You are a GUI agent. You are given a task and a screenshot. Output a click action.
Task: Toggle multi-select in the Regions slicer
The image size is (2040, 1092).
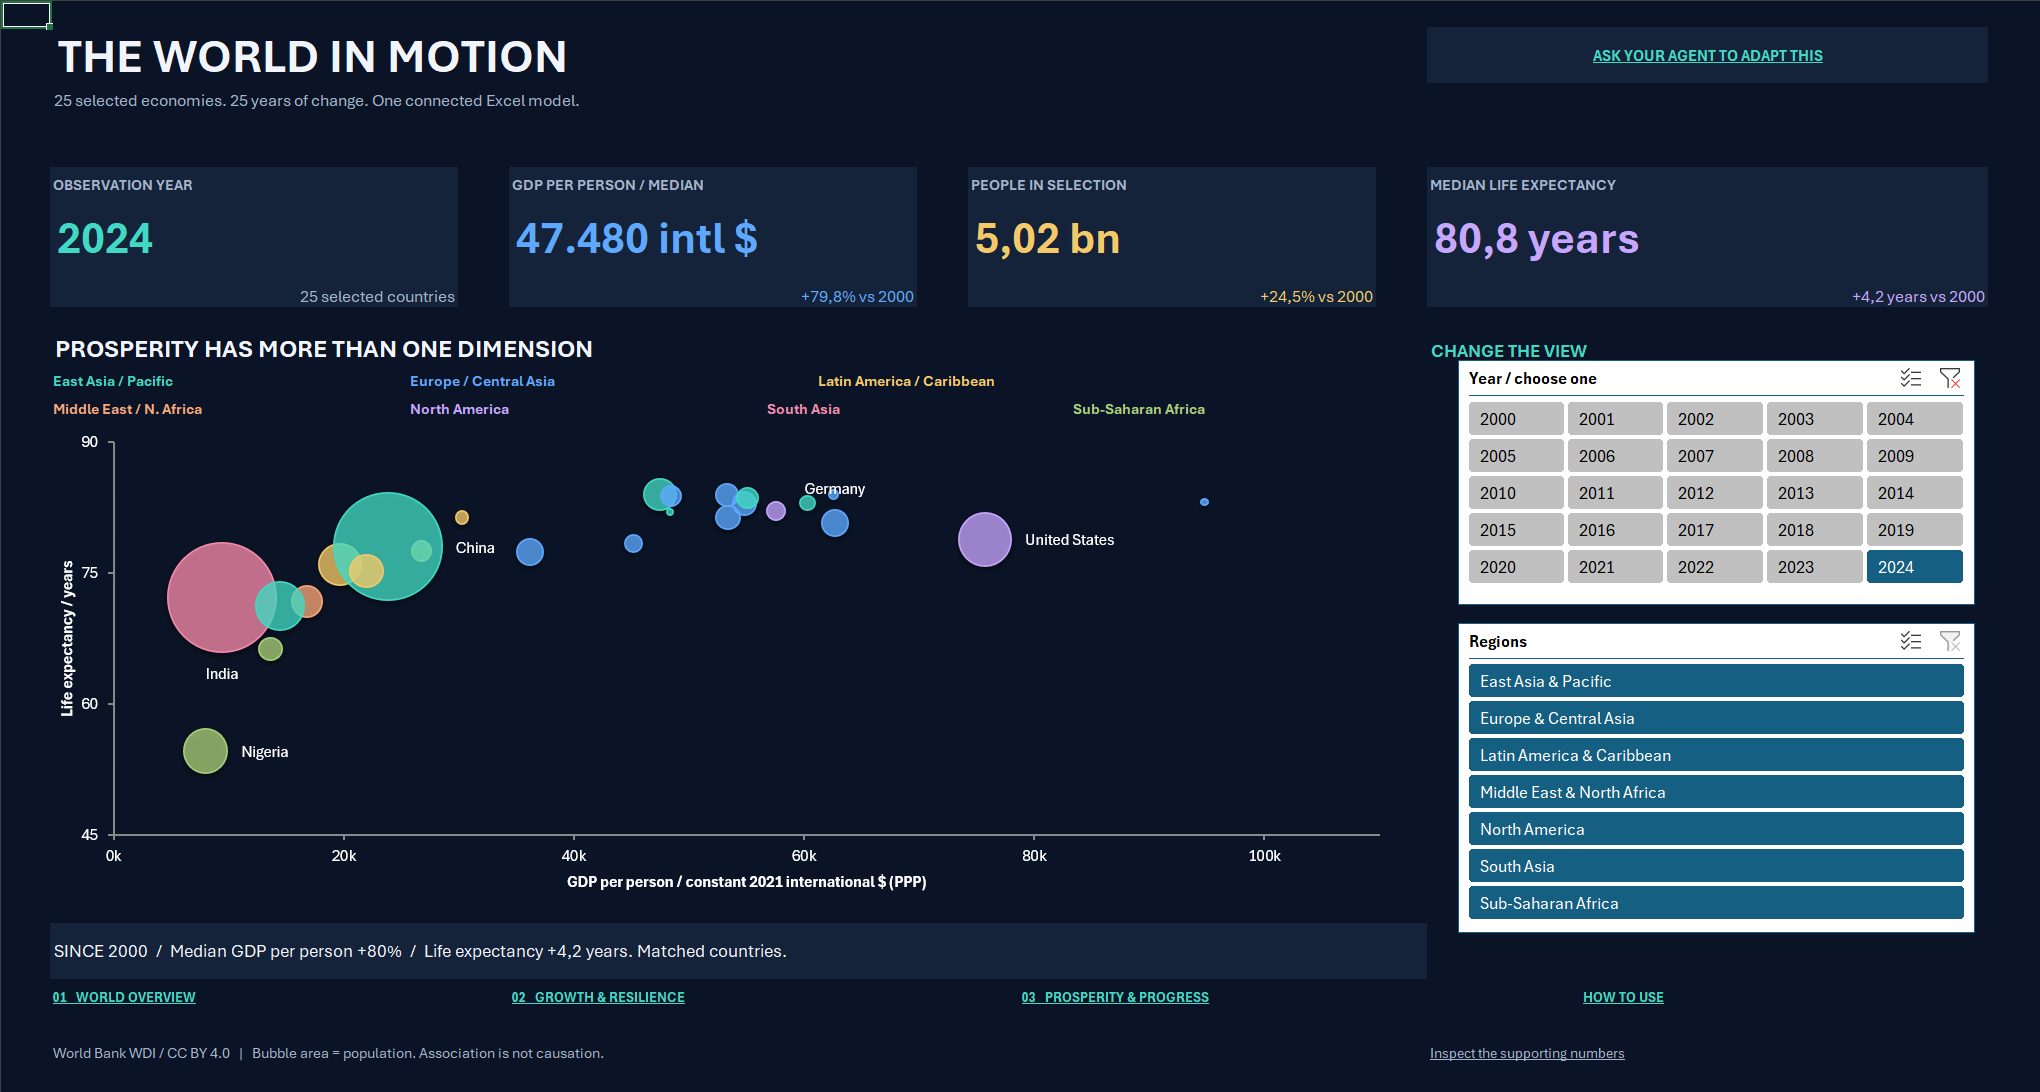pos(1910,641)
